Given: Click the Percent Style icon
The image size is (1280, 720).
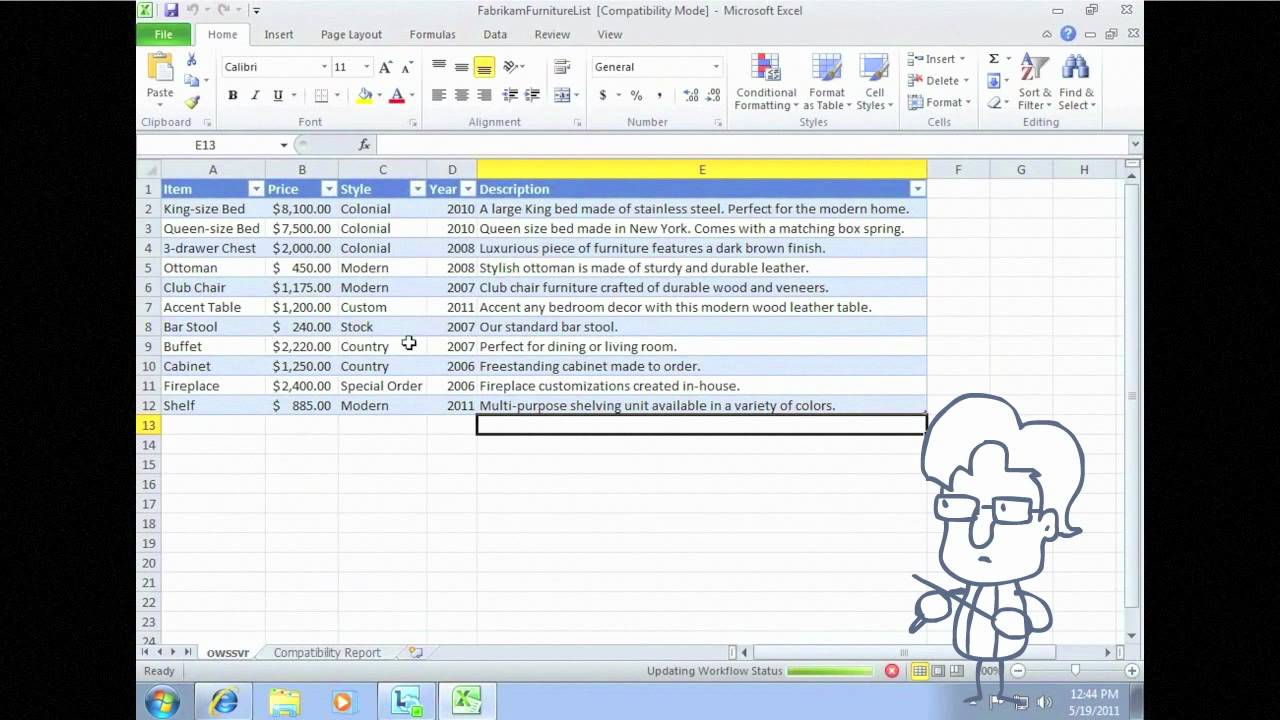Looking at the screenshot, I should [636, 95].
